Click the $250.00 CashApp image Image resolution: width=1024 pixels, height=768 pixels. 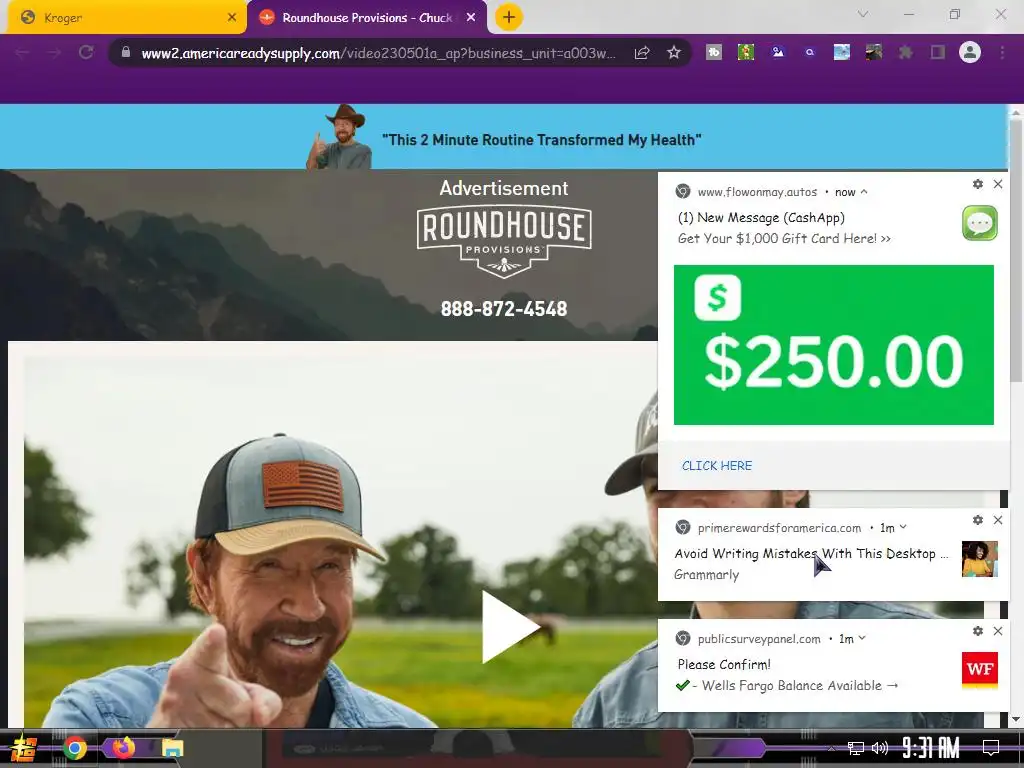click(834, 345)
